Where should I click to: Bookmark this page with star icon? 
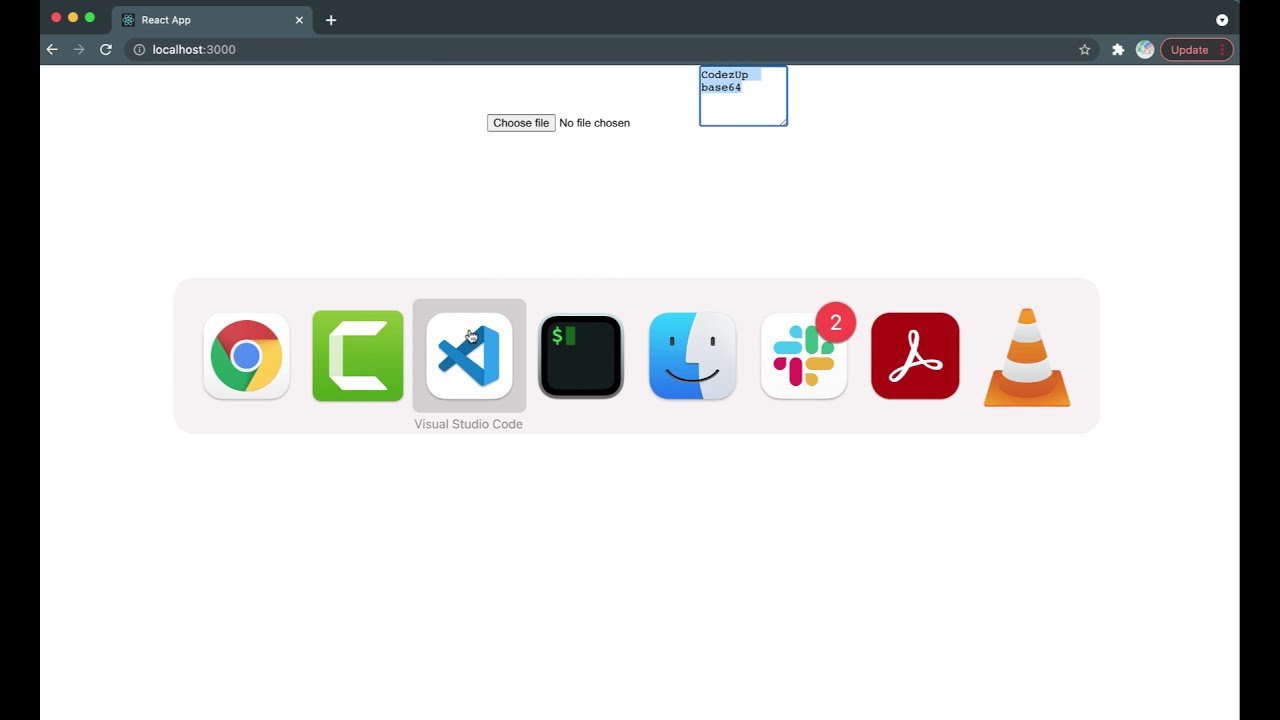click(x=1084, y=49)
